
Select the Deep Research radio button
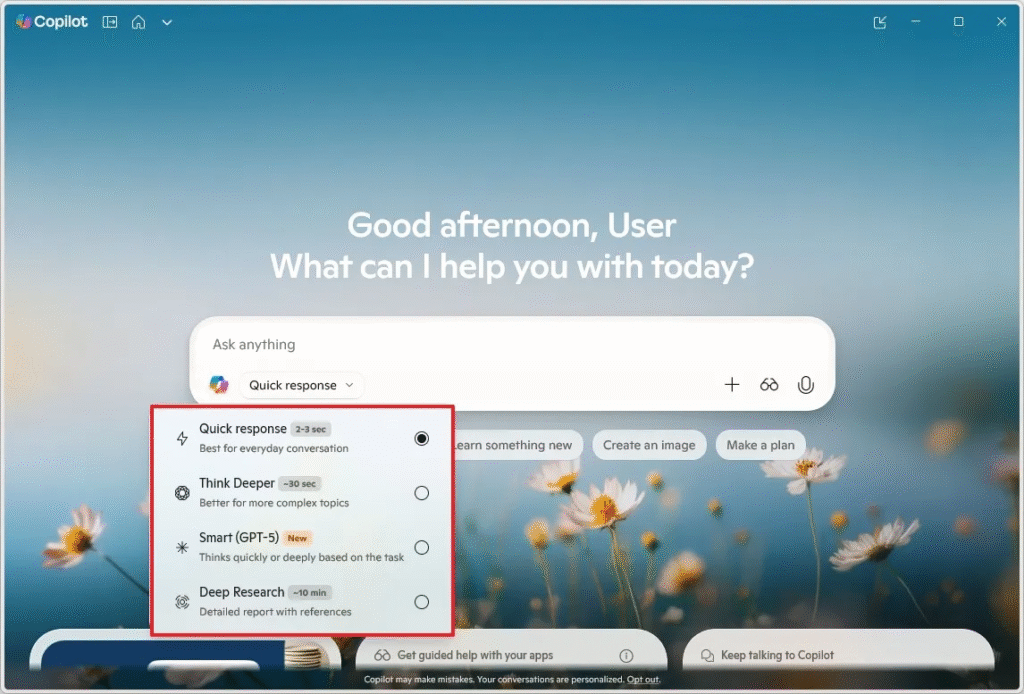pyautogui.click(x=421, y=602)
